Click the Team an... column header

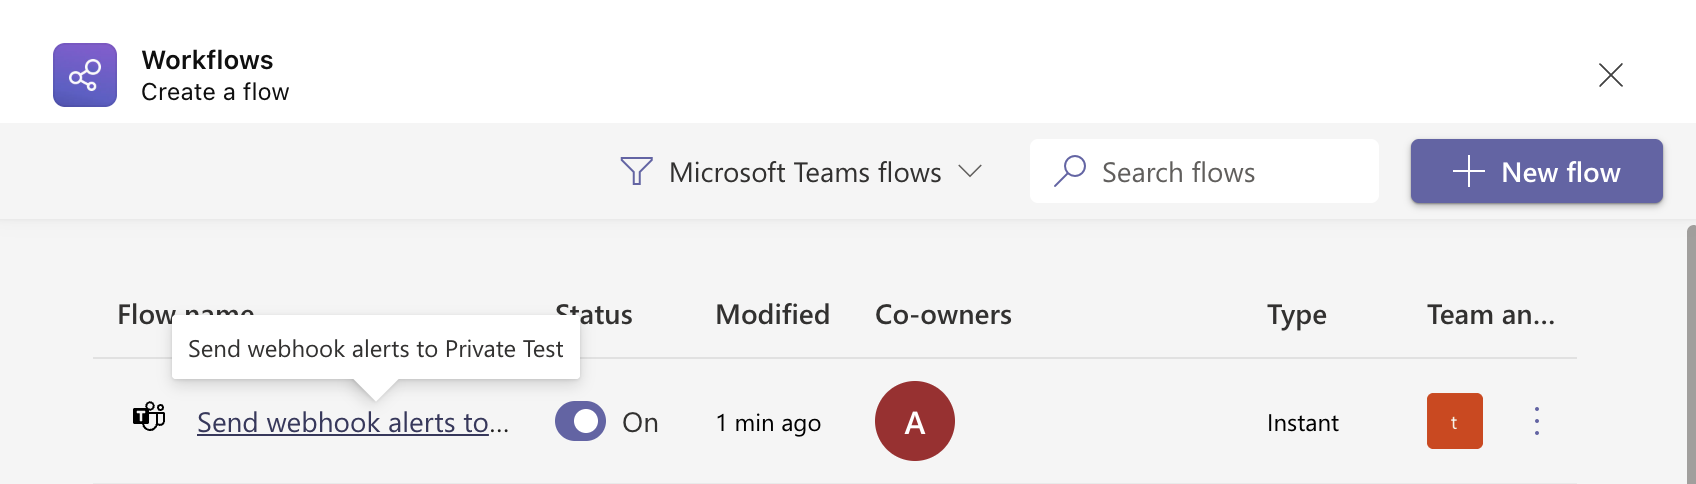(1490, 315)
